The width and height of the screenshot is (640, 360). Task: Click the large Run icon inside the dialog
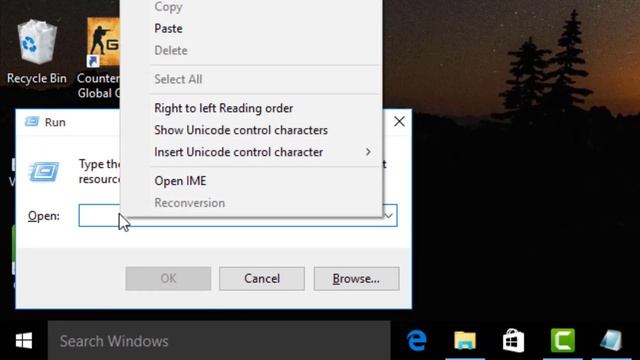[44, 171]
